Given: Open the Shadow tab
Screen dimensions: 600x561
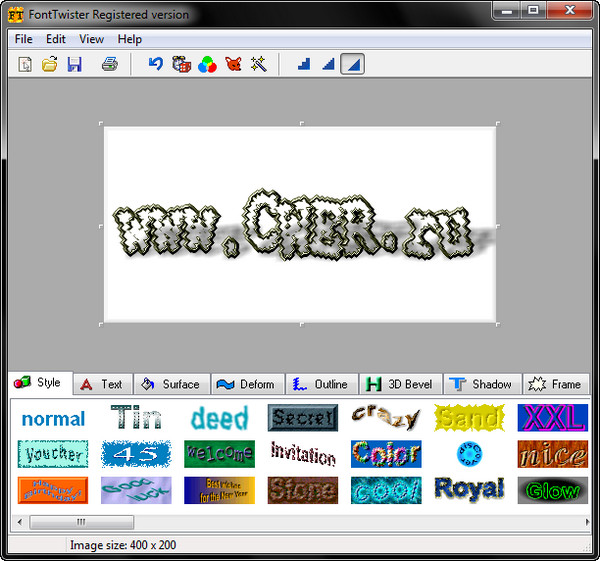Looking at the screenshot, I should 481,384.
